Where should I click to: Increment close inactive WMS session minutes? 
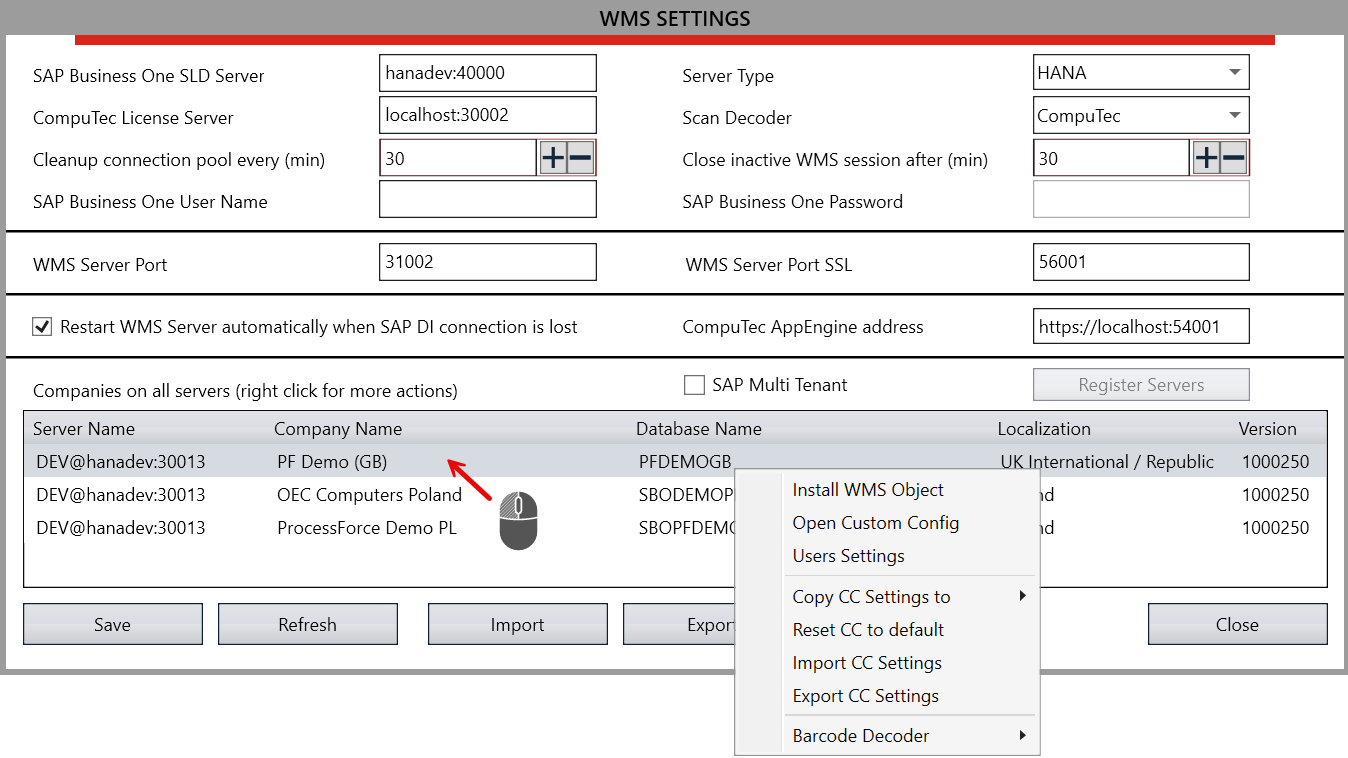click(1207, 157)
